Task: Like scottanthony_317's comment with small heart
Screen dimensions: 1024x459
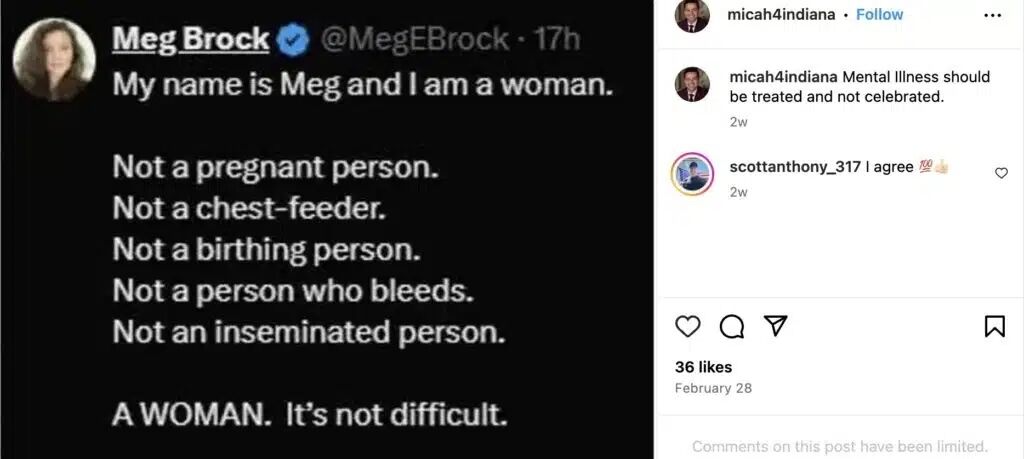Action: 1001,173
